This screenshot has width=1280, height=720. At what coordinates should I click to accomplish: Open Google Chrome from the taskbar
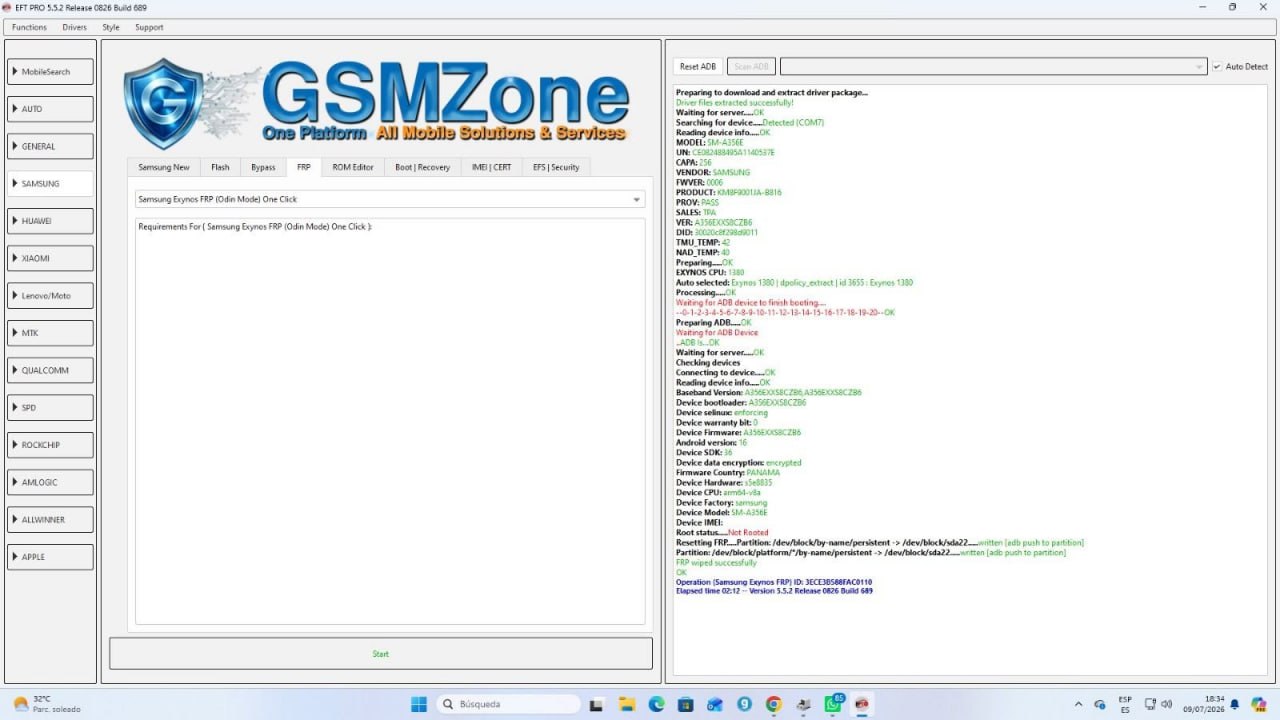(773, 704)
